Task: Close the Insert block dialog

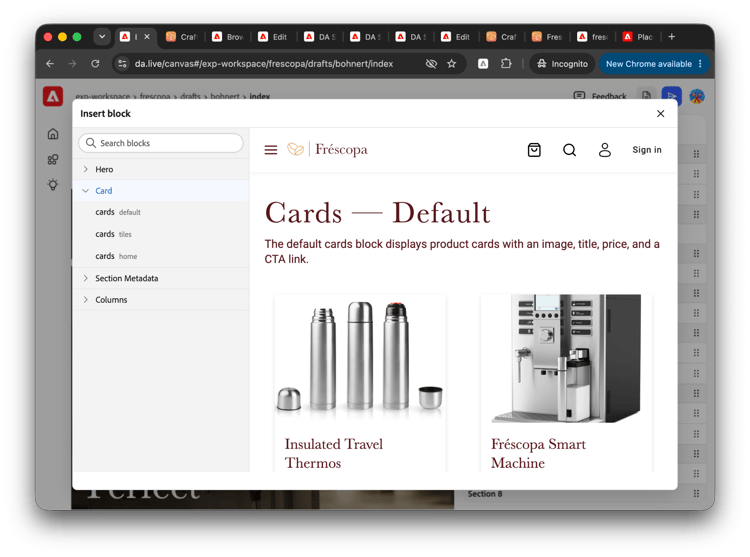Action: (x=661, y=114)
